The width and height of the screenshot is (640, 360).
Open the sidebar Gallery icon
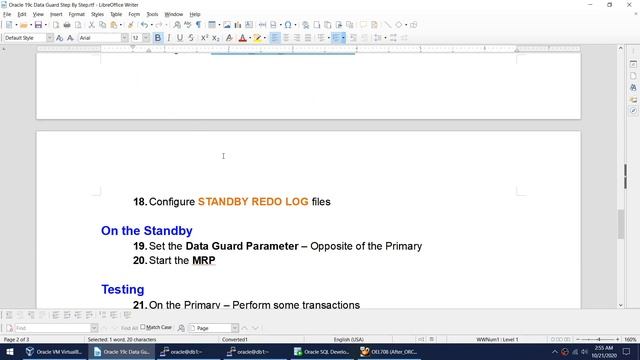tap(633, 99)
